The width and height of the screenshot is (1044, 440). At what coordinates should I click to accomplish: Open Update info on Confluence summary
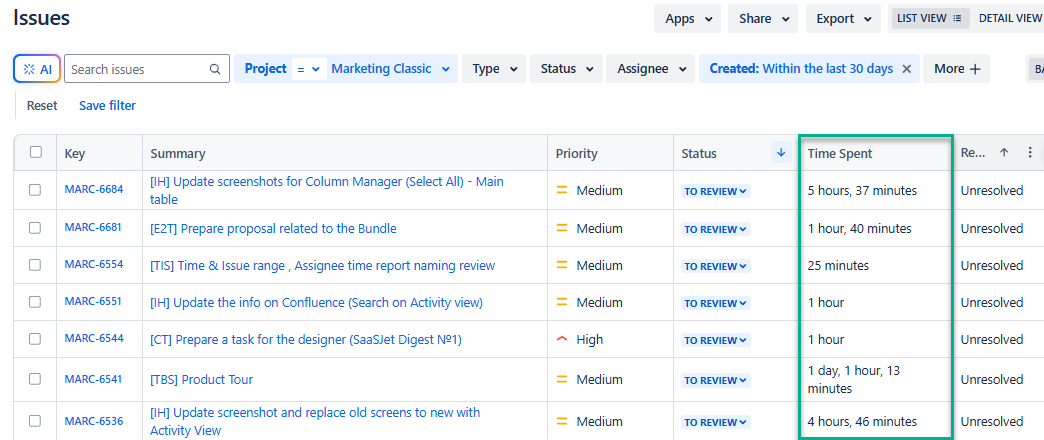pos(316,302)
